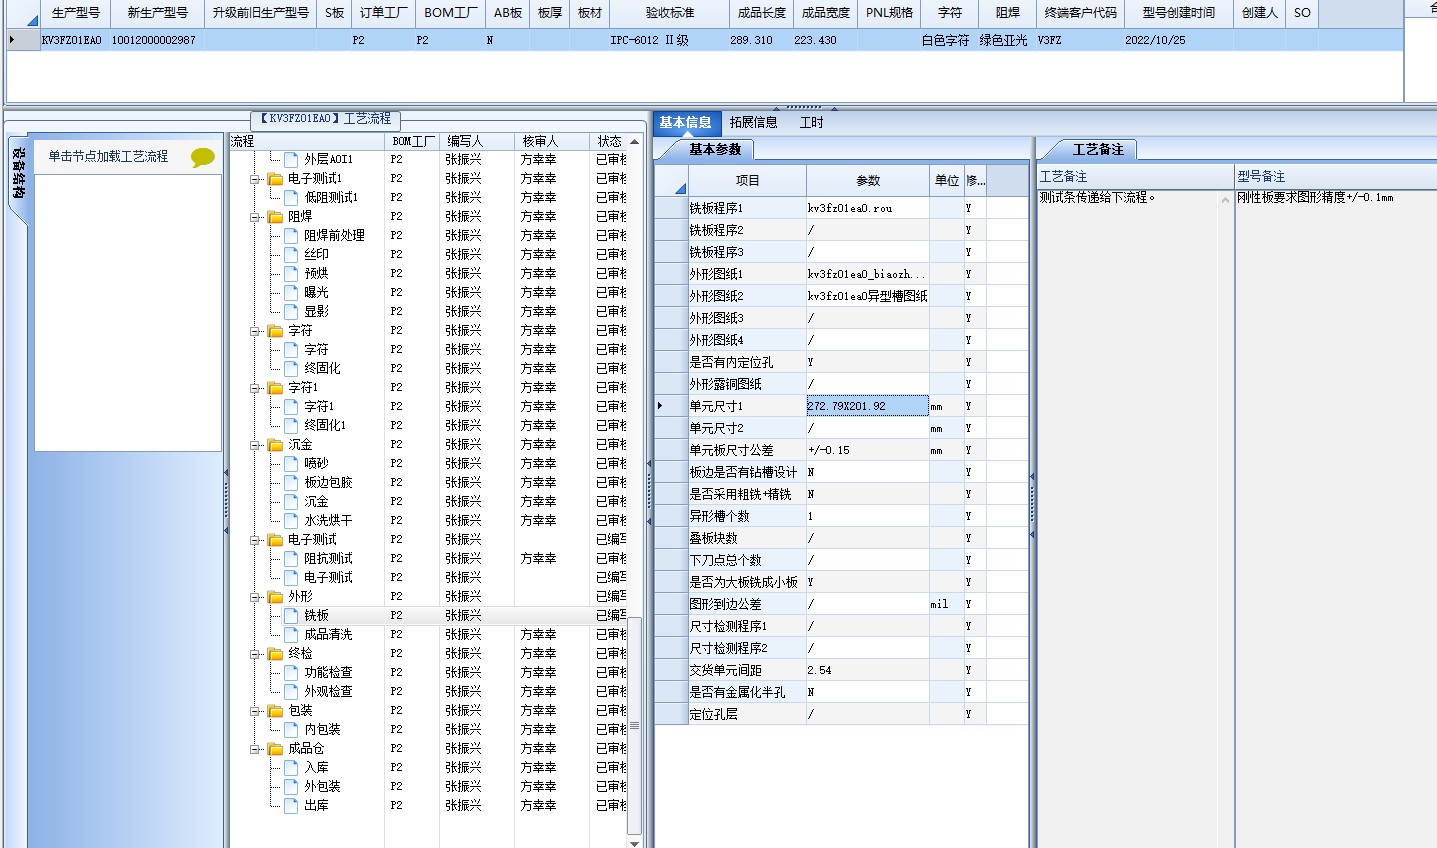Click the folder icon of 终检
Viewport: 1437px width, 848px height.
pyautogui.click(x=275, y=653)
